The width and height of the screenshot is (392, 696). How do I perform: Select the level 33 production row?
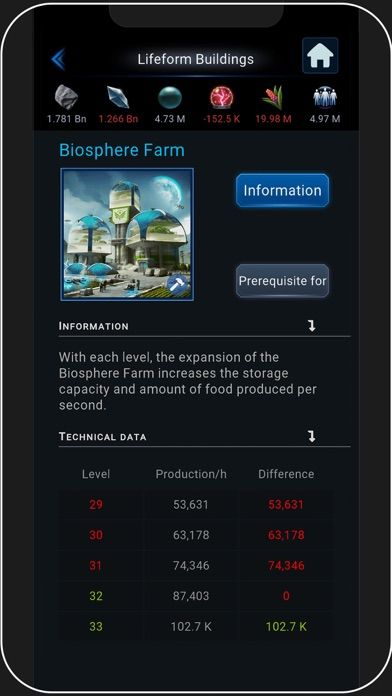(x=196, y=627)
